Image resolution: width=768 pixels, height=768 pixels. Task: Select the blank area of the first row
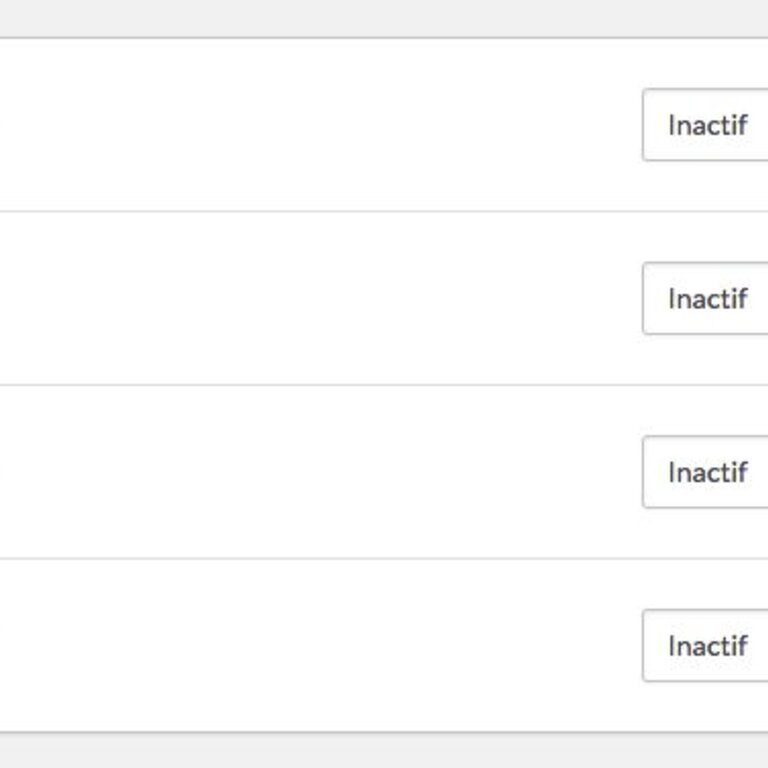tap(300, 125)
